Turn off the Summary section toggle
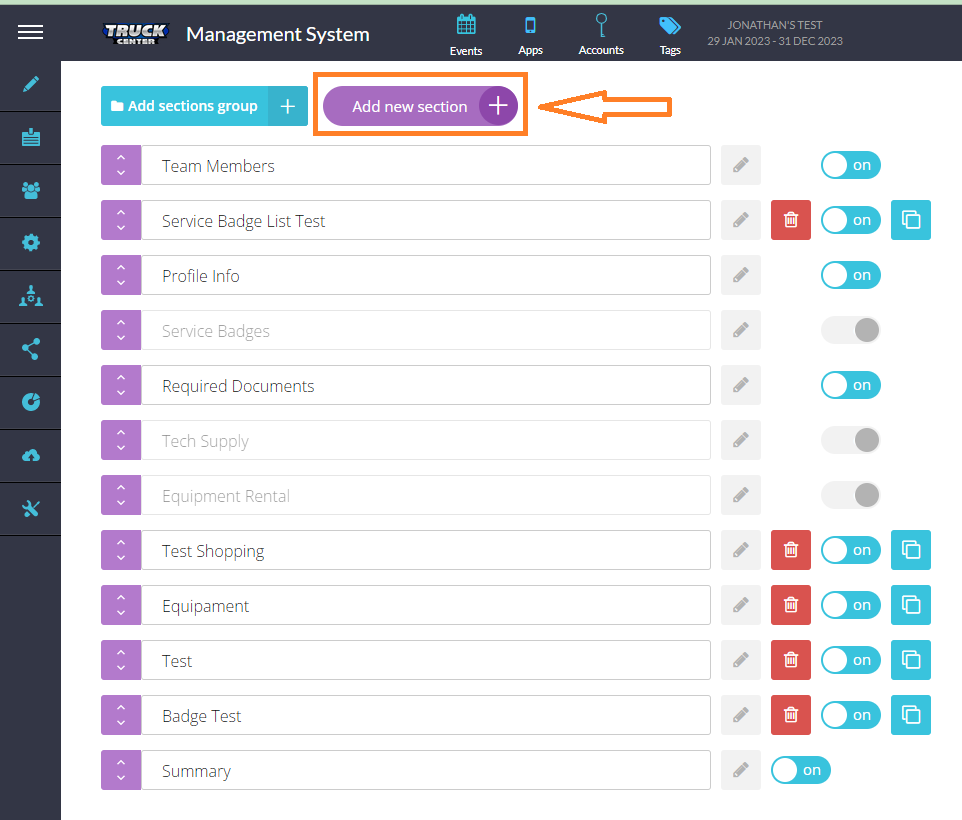Viewport: 962px width, 820px height. click(800, 770)
